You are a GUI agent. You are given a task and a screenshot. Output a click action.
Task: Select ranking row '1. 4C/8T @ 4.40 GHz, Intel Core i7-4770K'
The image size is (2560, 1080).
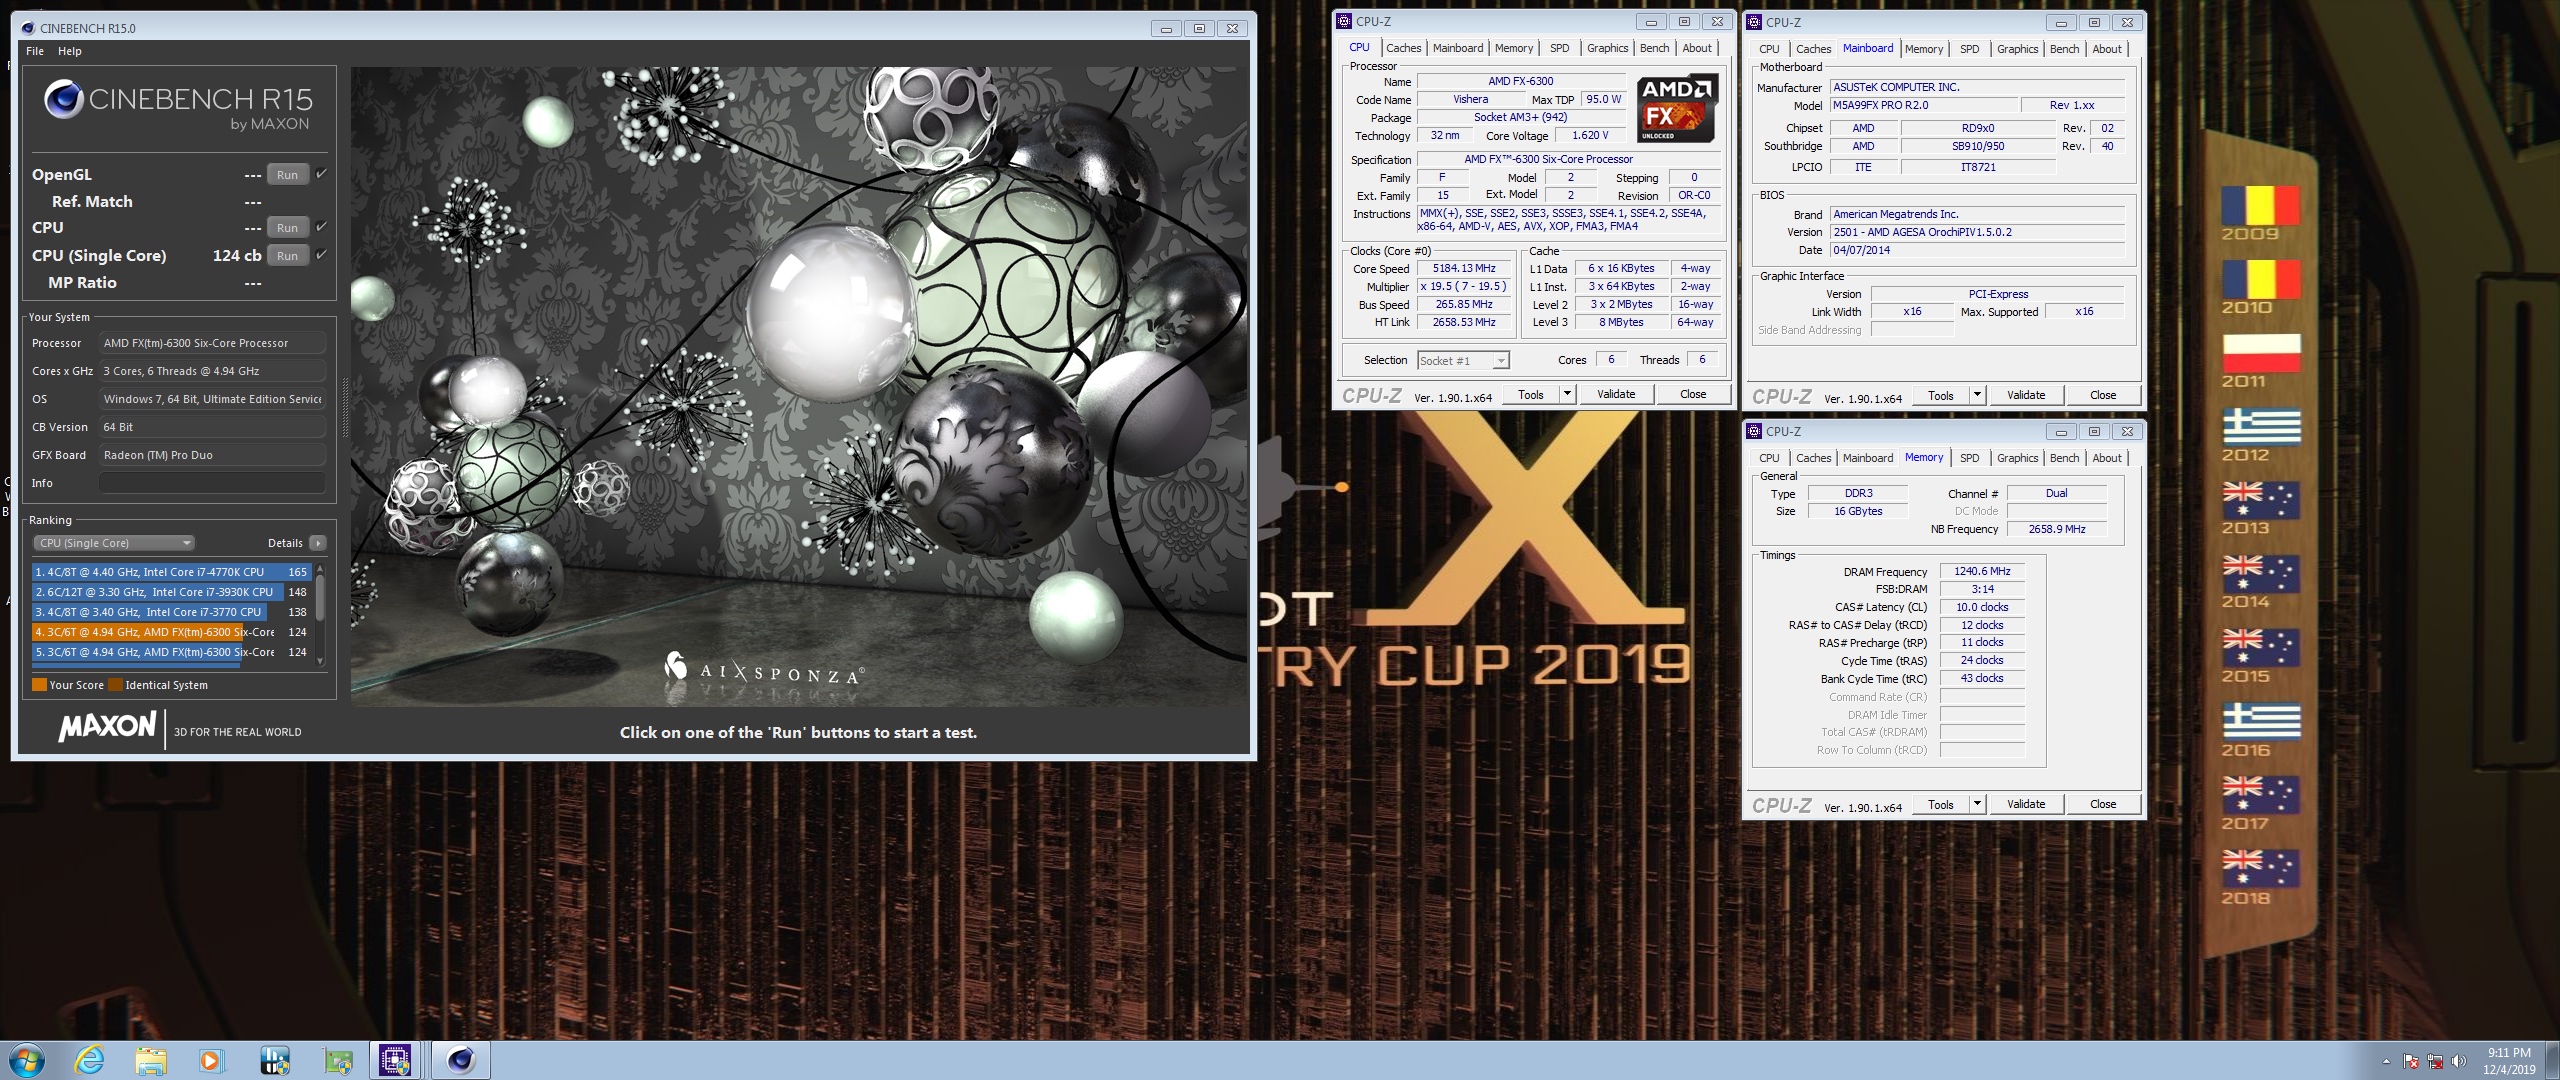pos(172,572)
